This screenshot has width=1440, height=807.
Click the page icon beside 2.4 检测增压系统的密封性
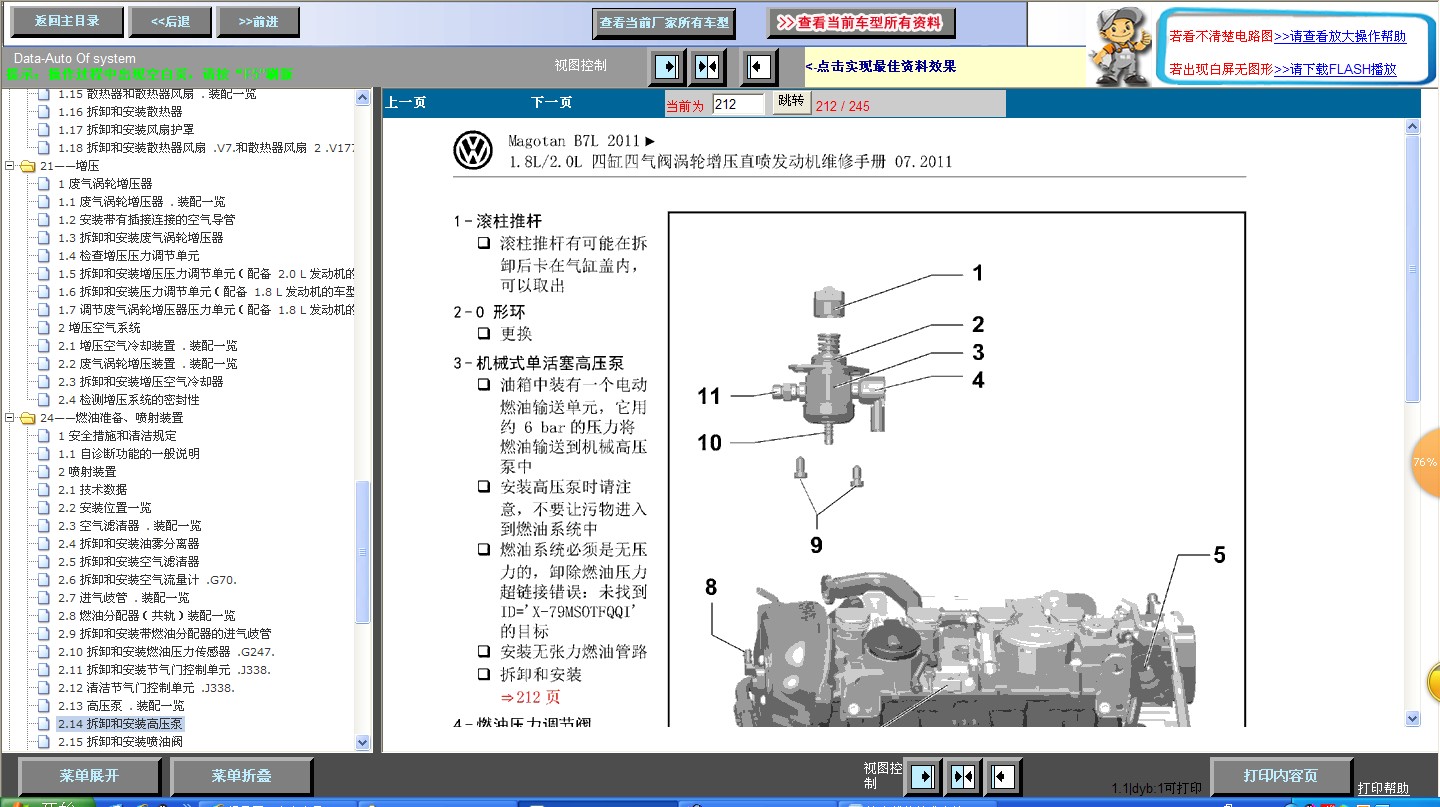[x=43, y=400]
